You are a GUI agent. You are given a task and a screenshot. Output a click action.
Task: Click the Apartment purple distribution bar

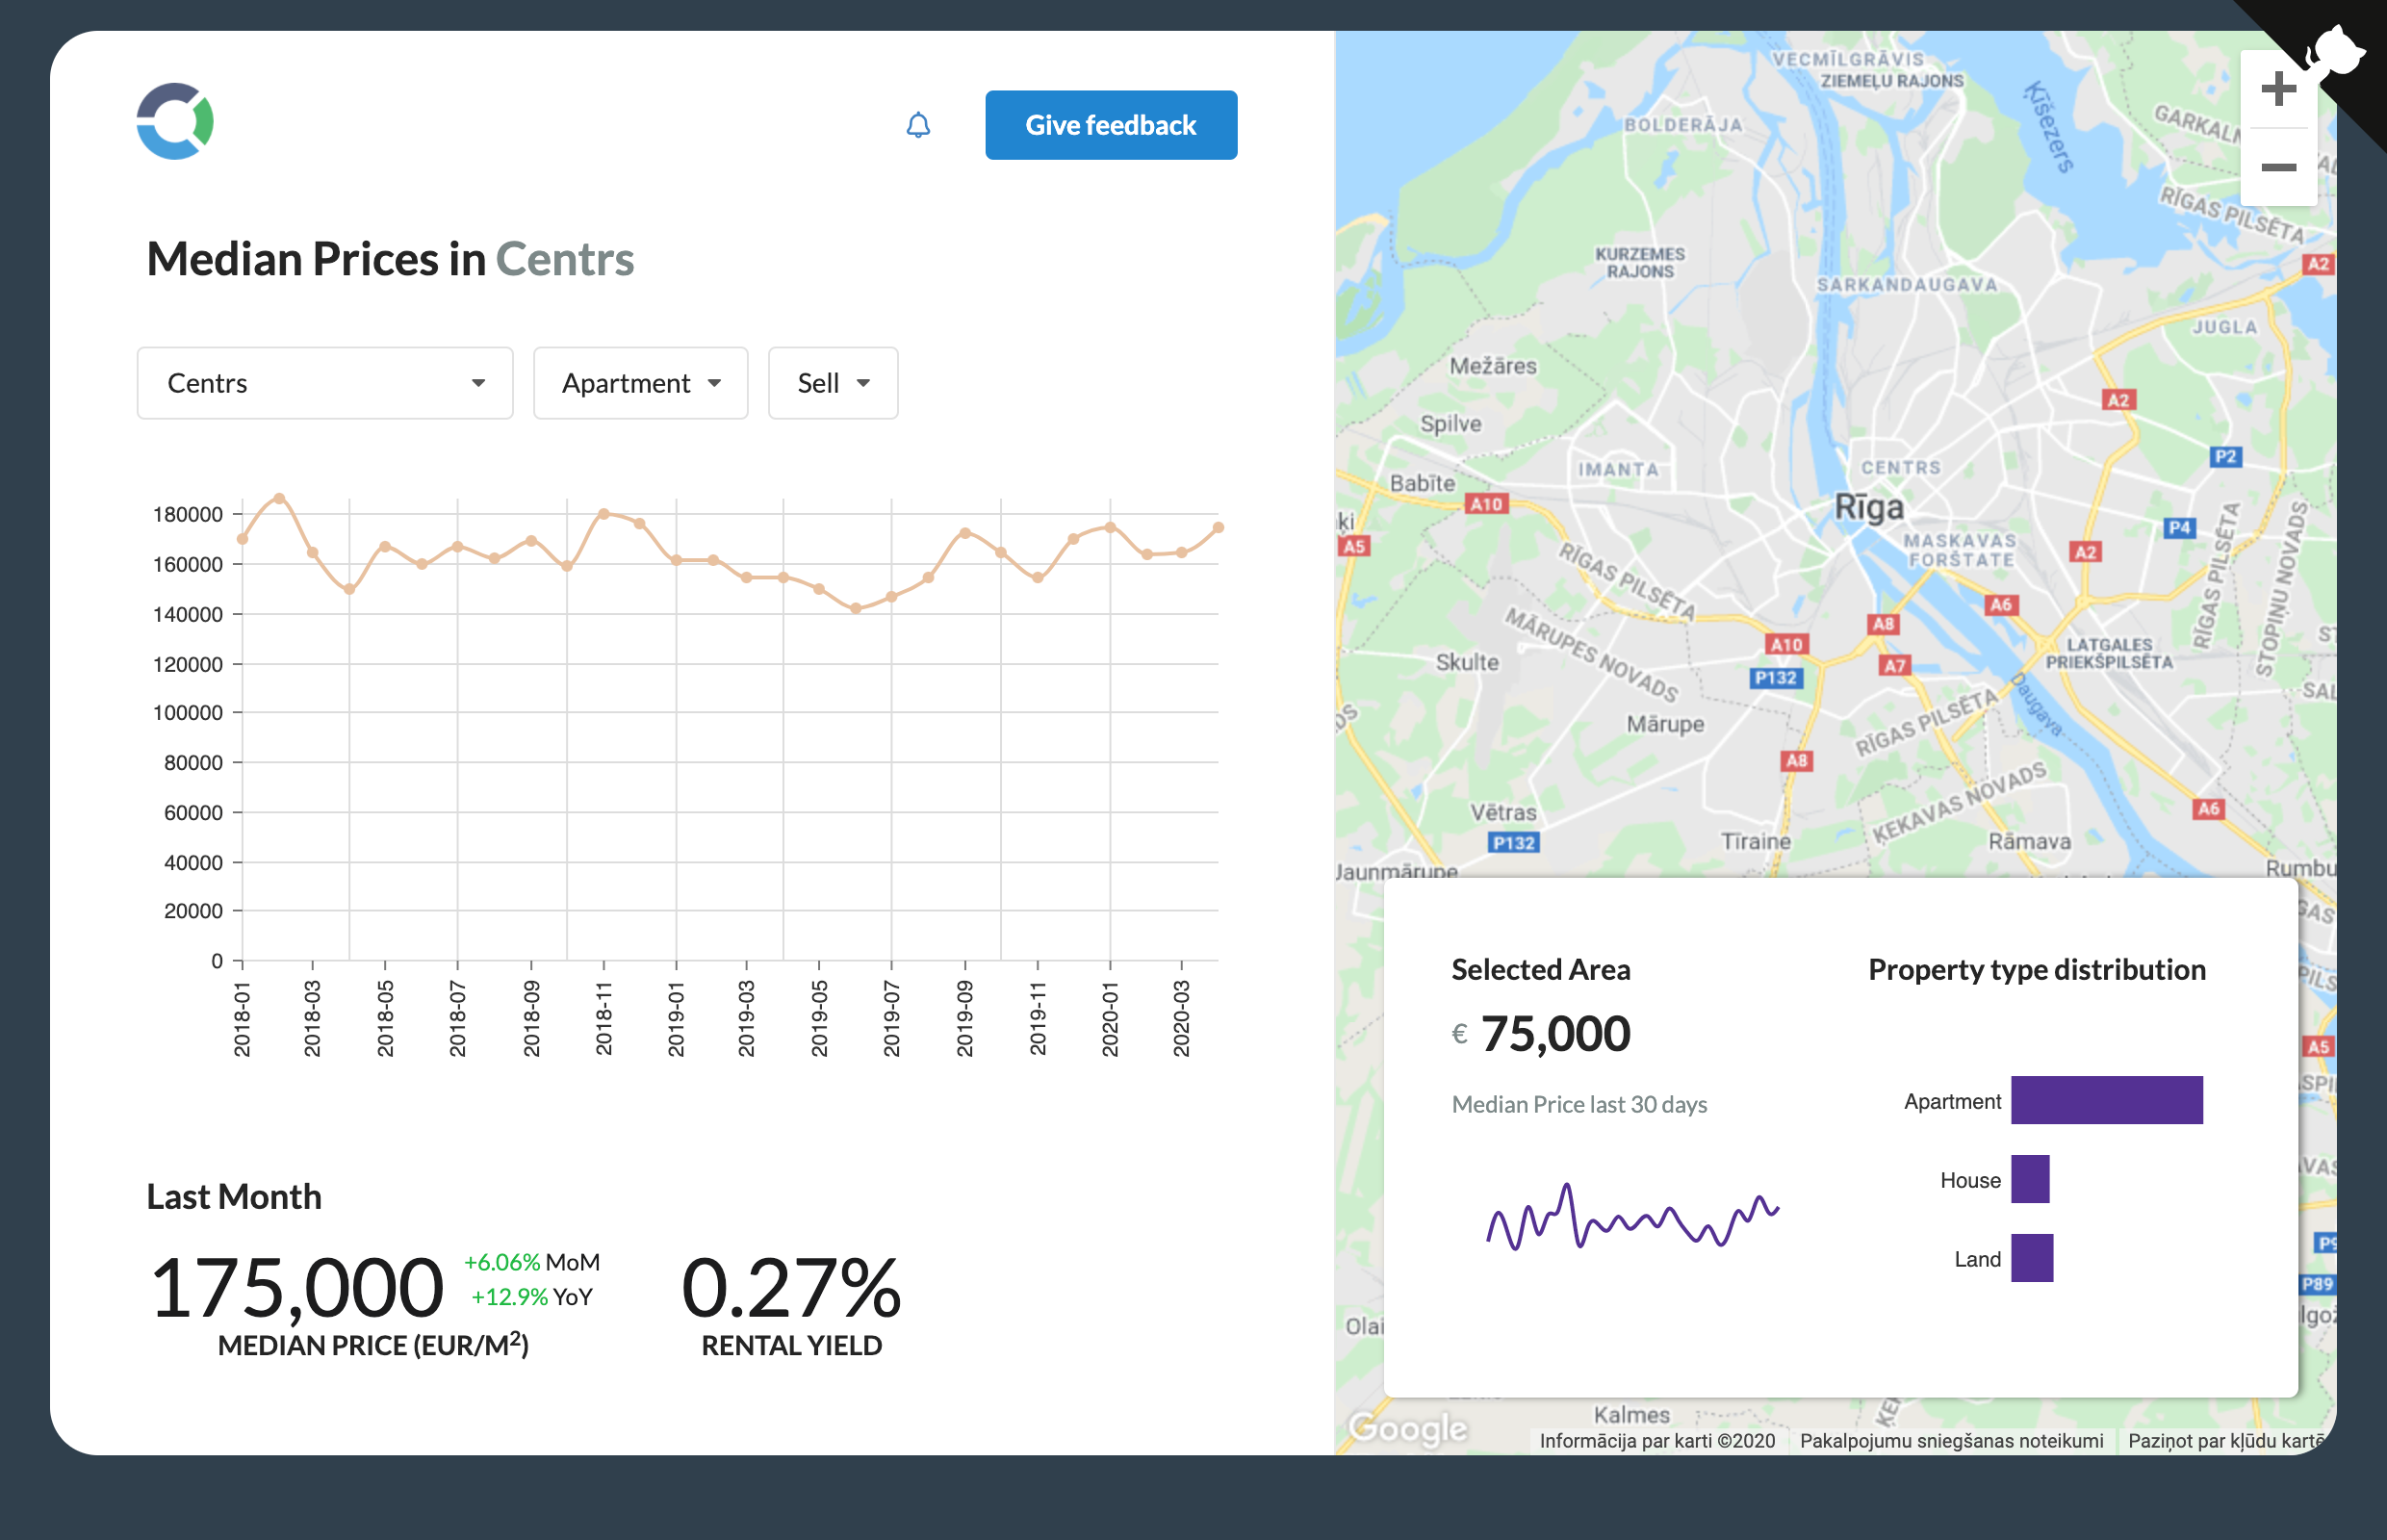tap(2107, 1100)
